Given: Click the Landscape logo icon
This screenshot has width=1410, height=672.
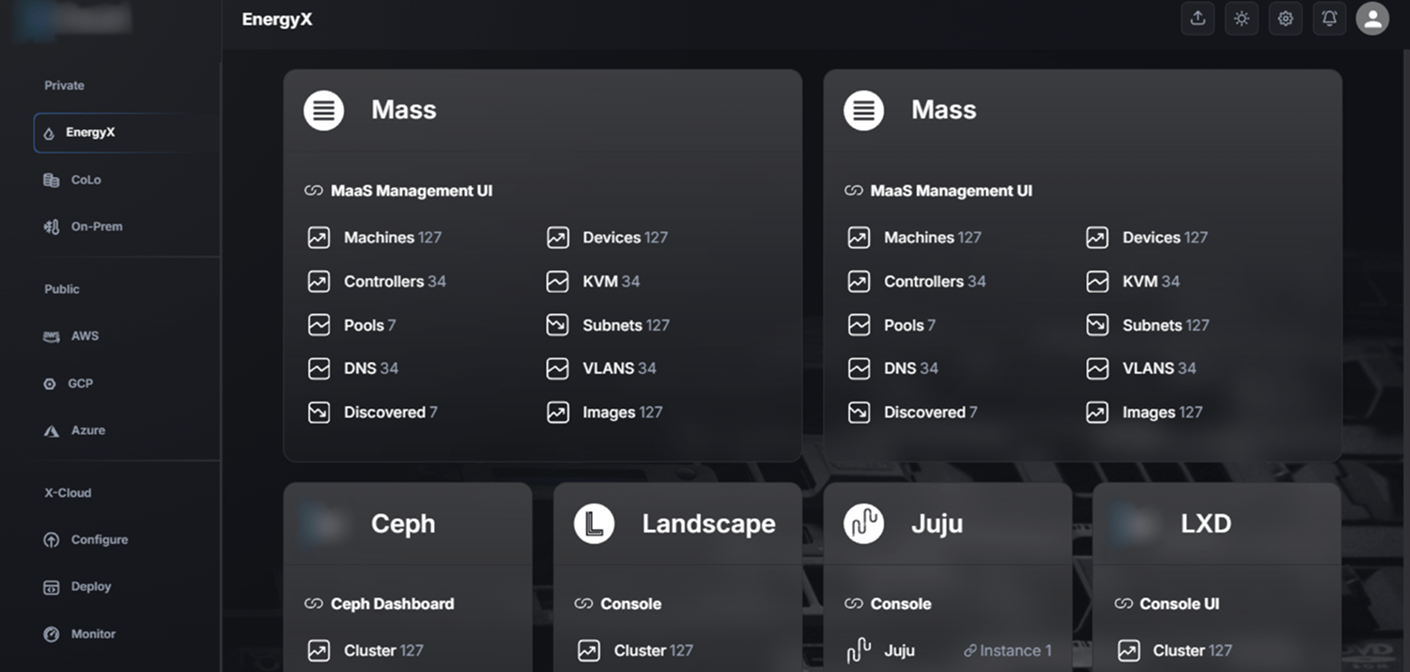Looking at the screenshot, I should pyautogui.click(x=594, y=524).
